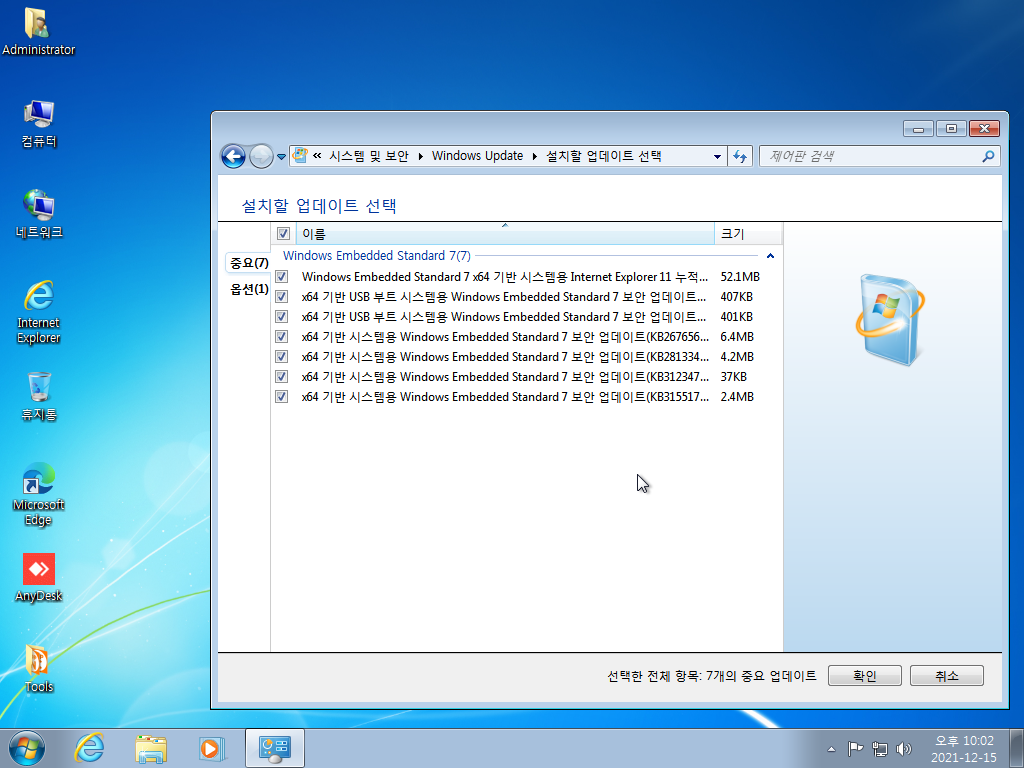This screenshot has height=768, width=1024.
Task: Sort by the 이름 column header
Action: [x=505, y=234]
